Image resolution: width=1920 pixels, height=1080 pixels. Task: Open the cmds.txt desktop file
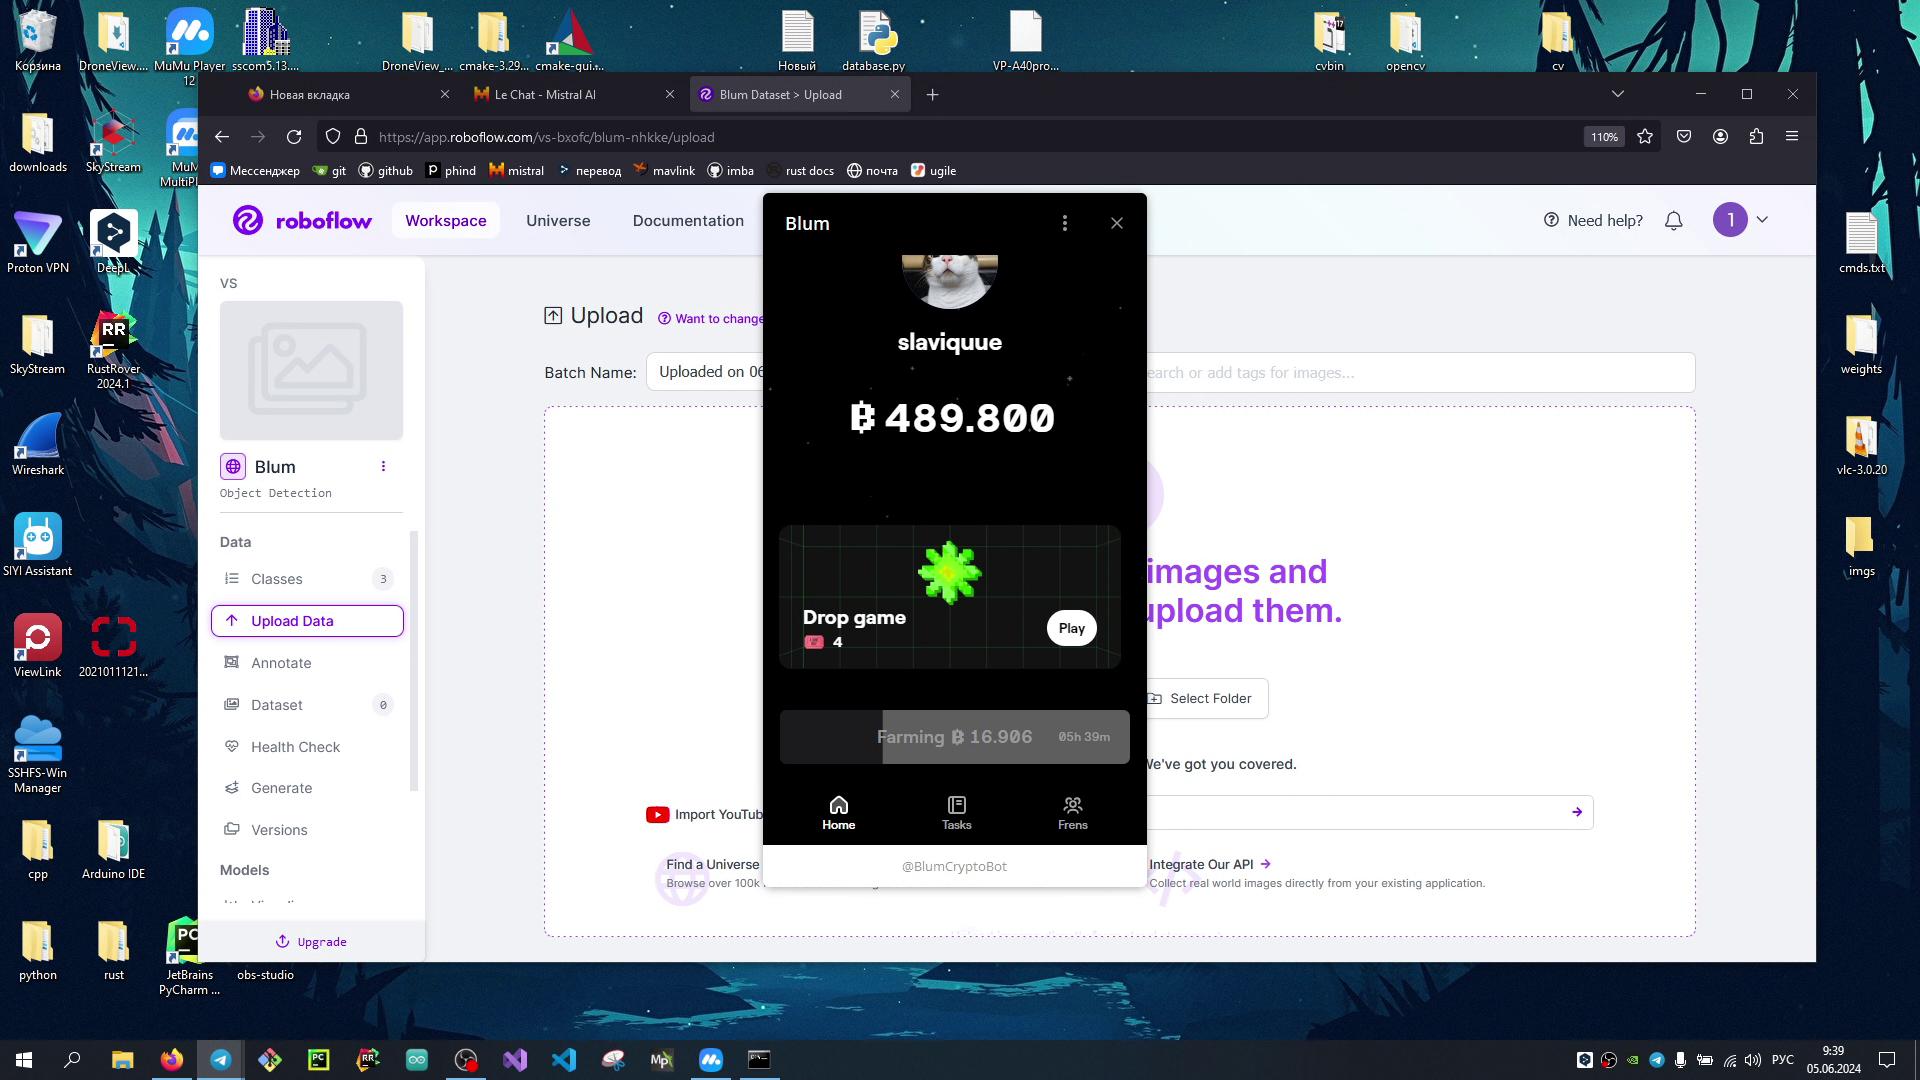point(1861,242)
